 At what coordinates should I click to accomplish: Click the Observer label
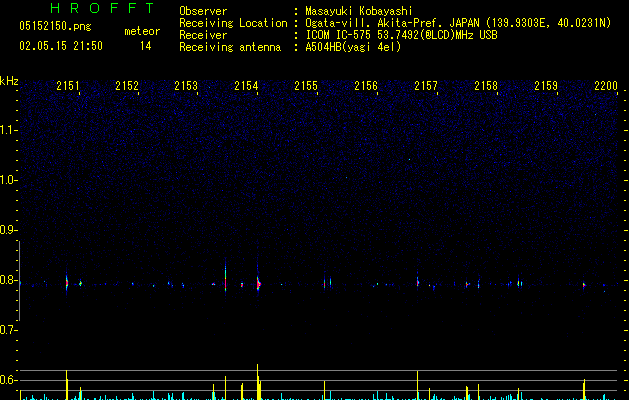point(203,11)
